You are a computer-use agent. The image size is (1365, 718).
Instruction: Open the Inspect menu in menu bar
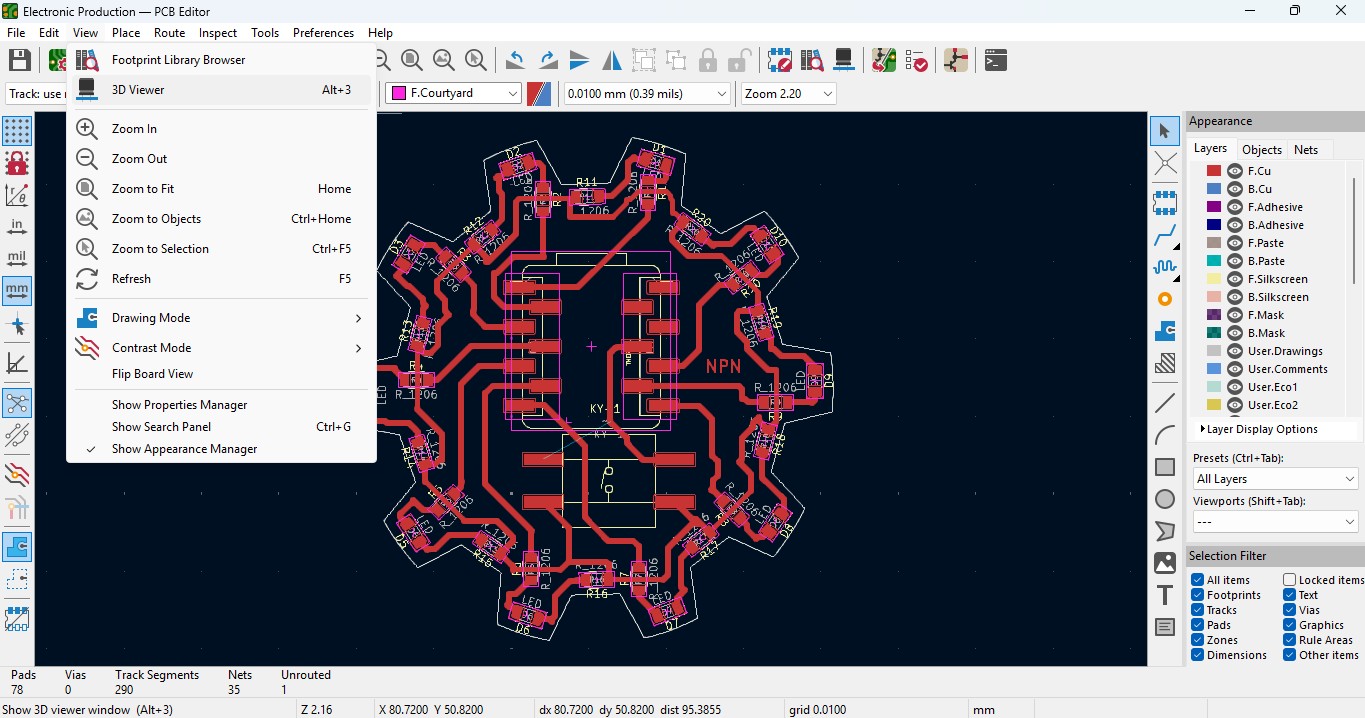pos(218,33)
